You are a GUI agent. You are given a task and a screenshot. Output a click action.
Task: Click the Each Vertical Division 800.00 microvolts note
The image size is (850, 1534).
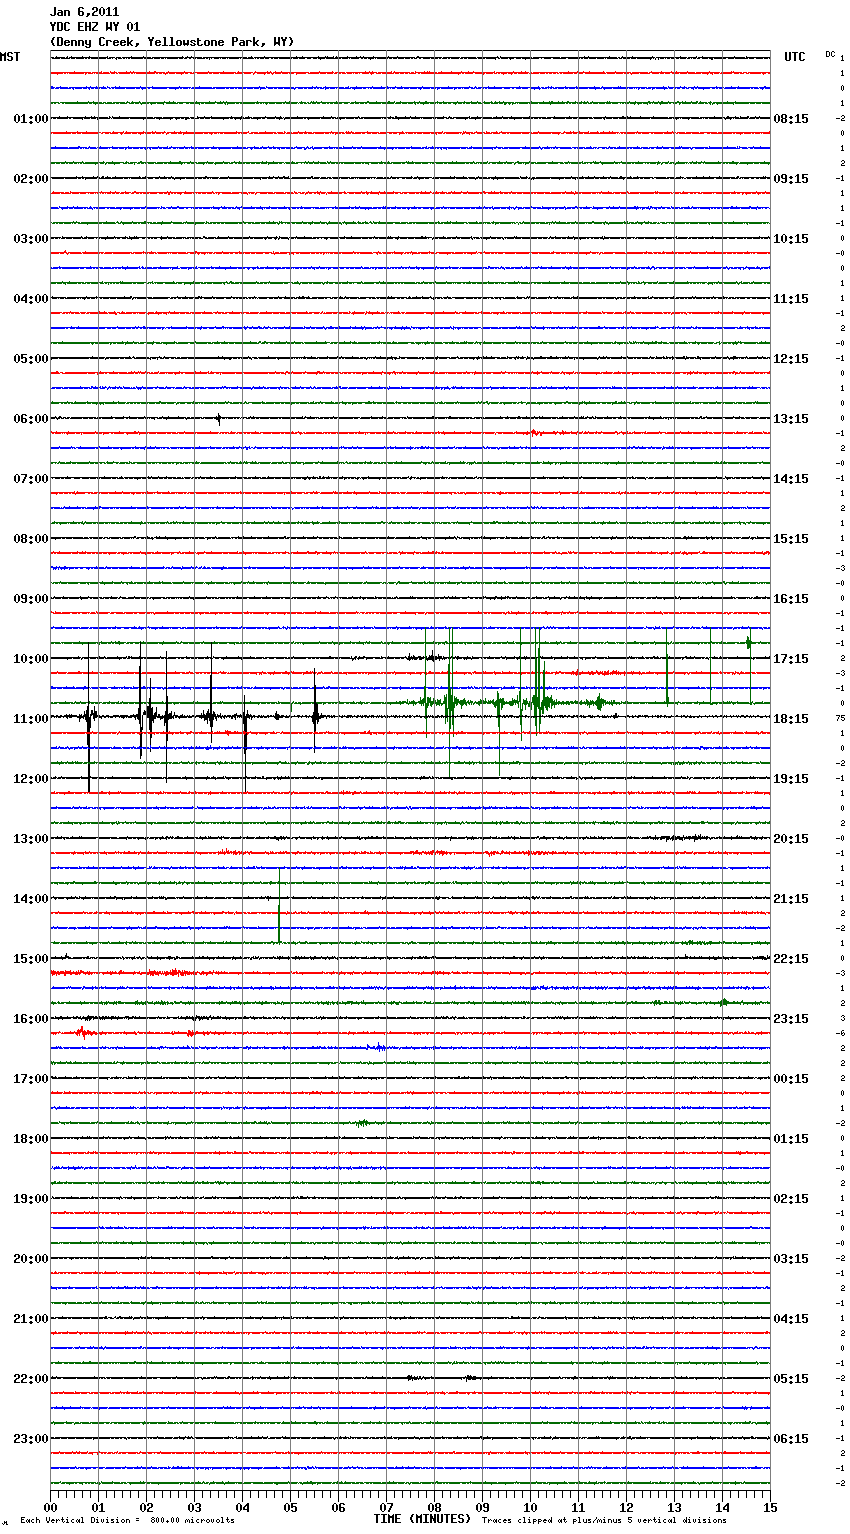[127, 1521]
